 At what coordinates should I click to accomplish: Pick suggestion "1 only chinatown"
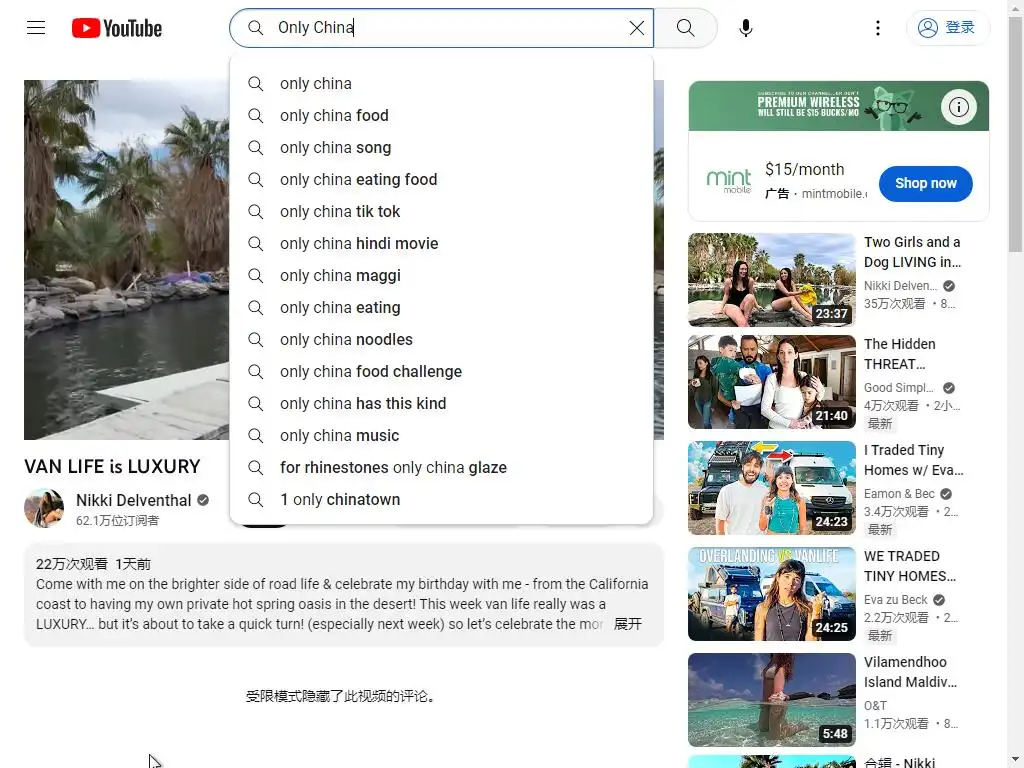441,500
